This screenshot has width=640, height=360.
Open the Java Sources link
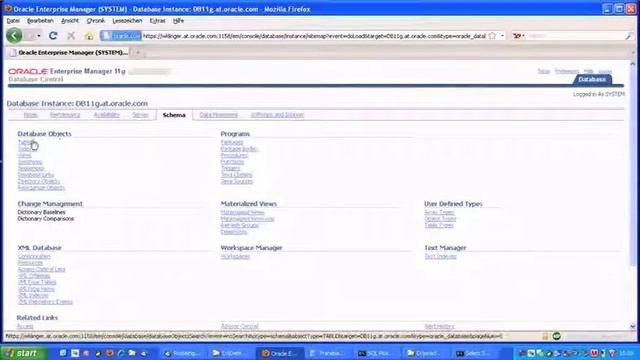(237, 181)
